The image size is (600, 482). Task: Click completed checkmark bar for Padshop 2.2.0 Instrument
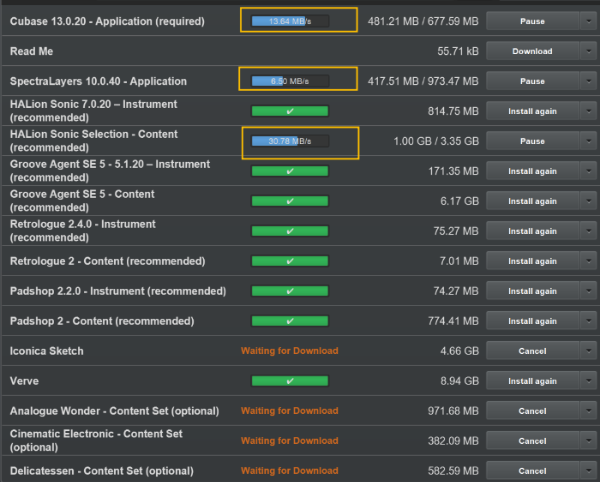point(290,291)
